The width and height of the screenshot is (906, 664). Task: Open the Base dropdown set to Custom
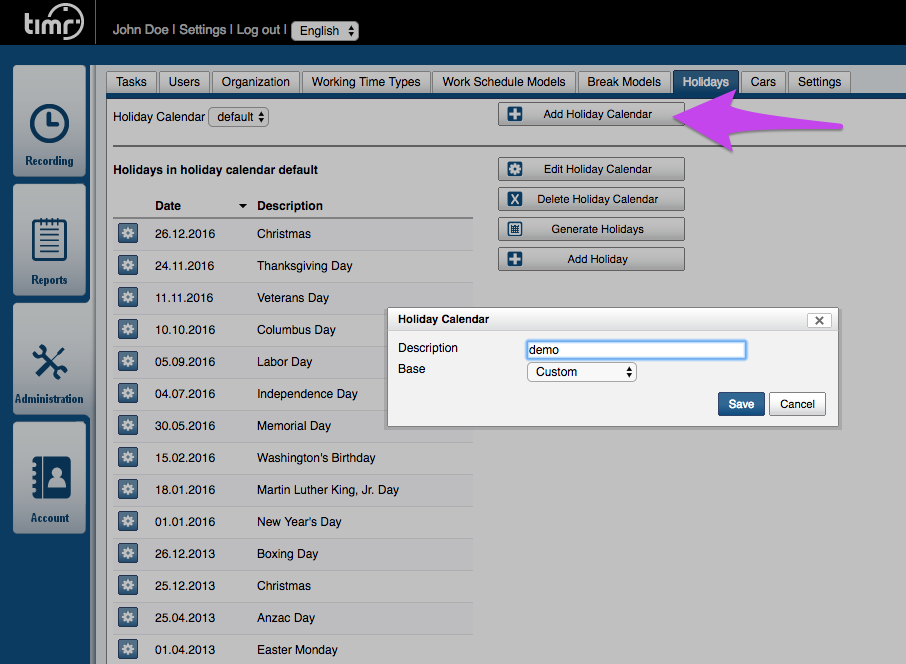(581, 372)
